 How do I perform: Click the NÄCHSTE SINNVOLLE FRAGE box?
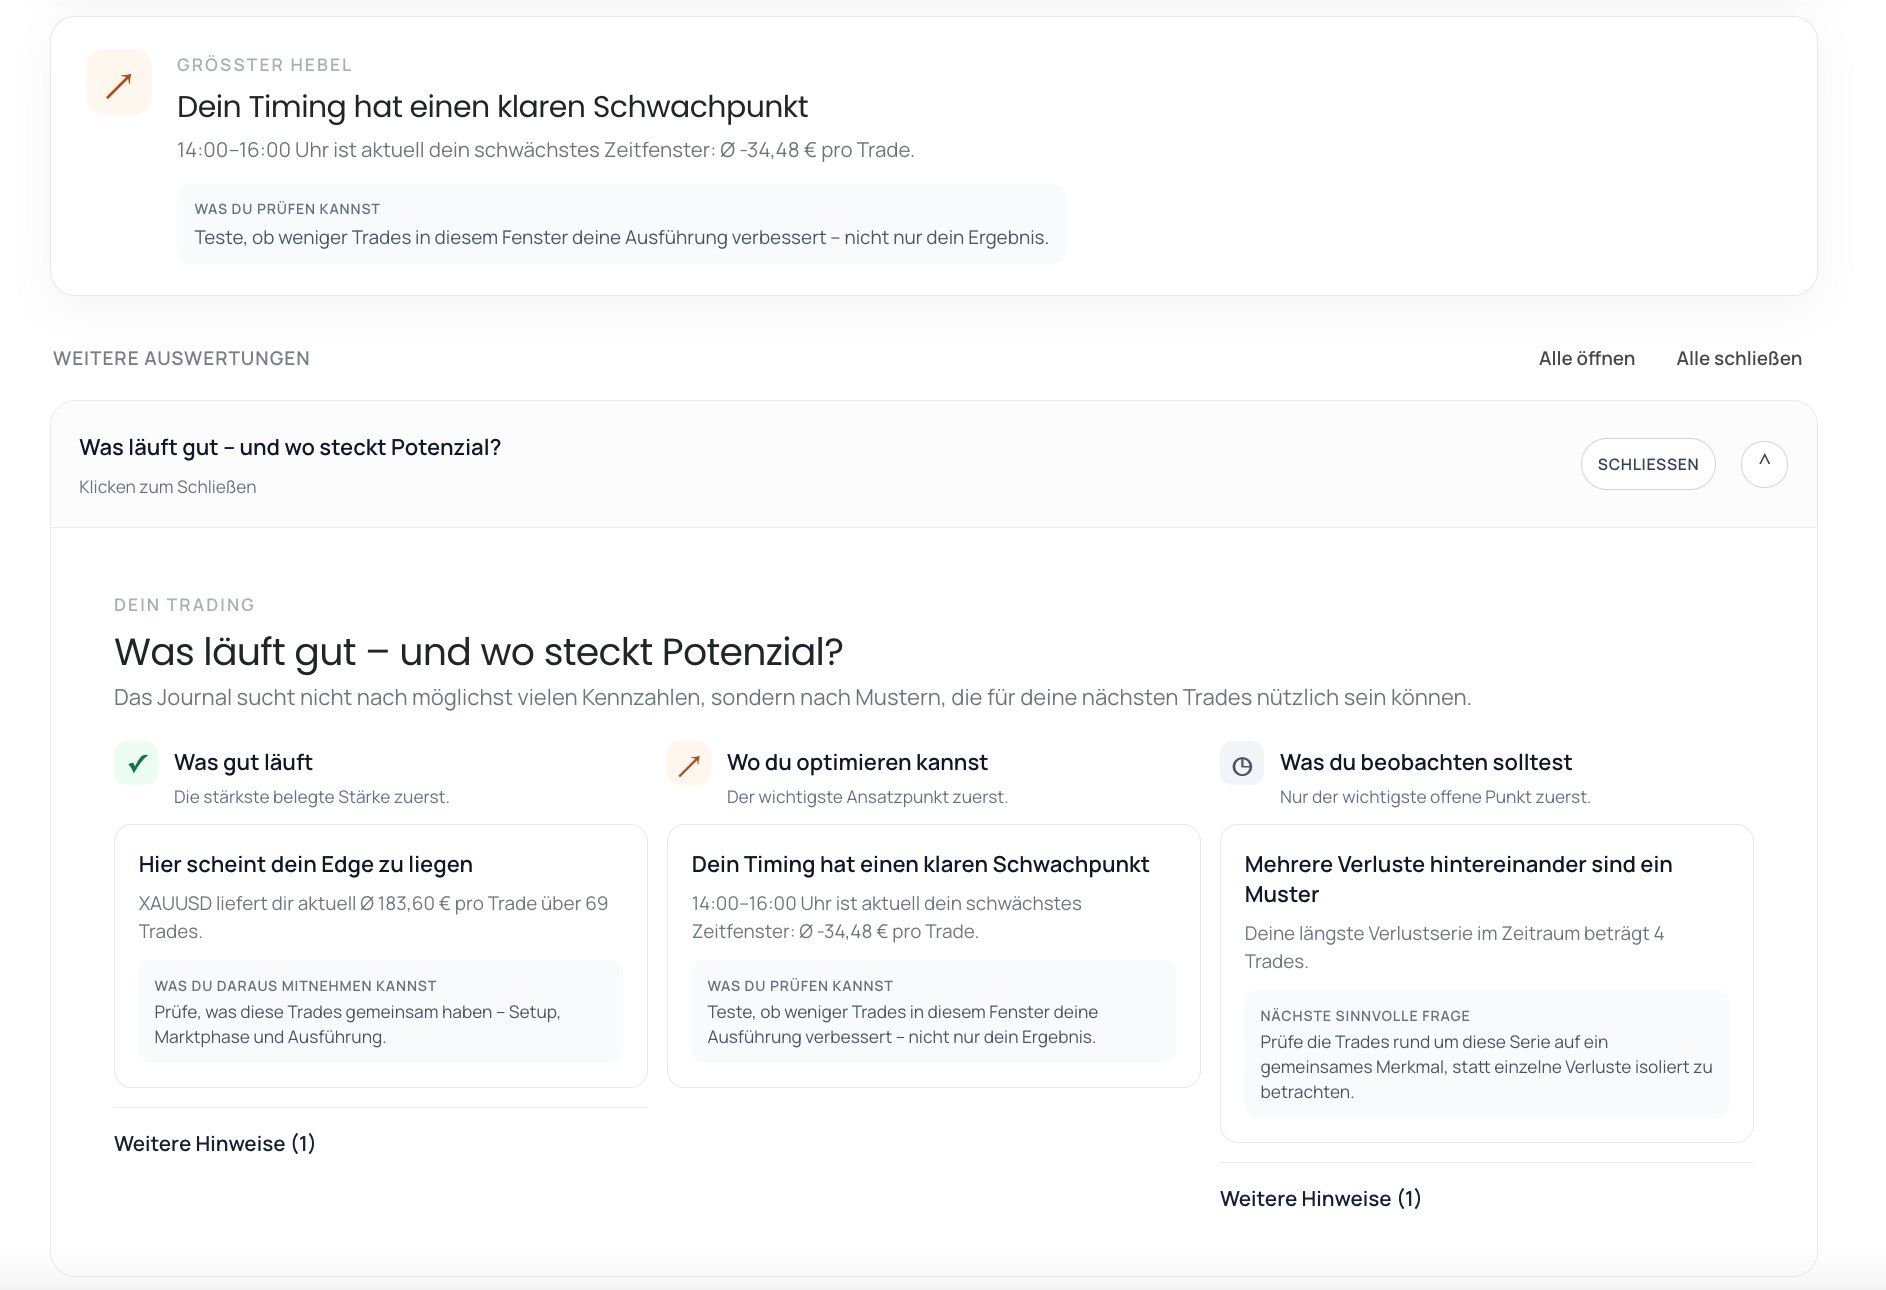point(1487,1054)
